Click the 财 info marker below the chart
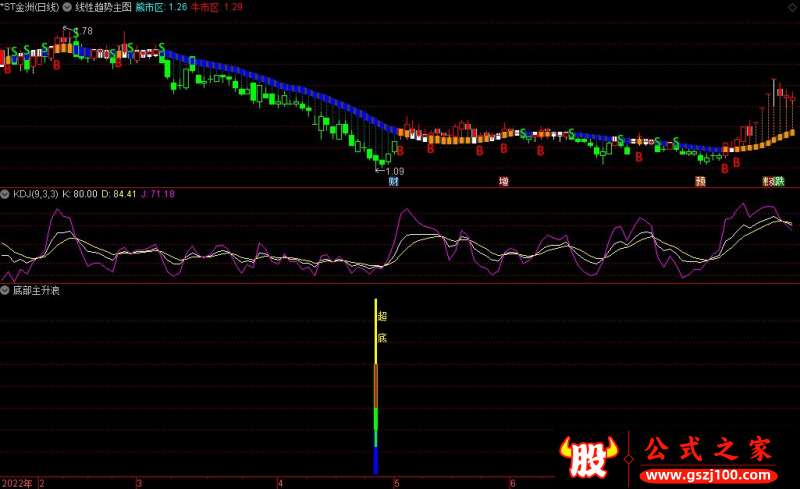 393,181
